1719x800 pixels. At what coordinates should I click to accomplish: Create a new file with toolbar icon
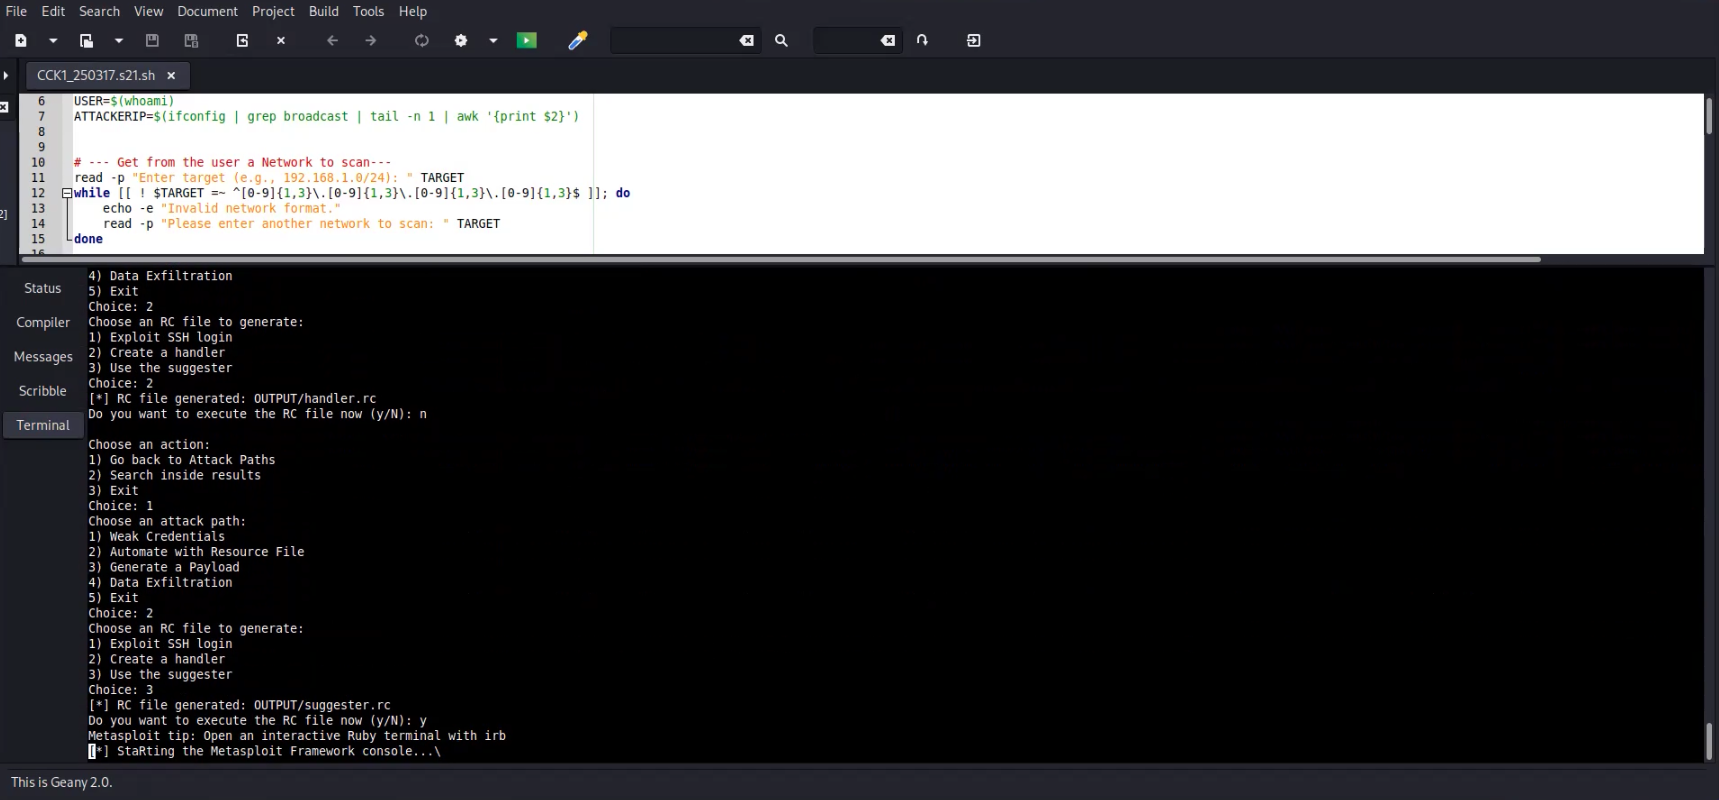pos(21,41)
